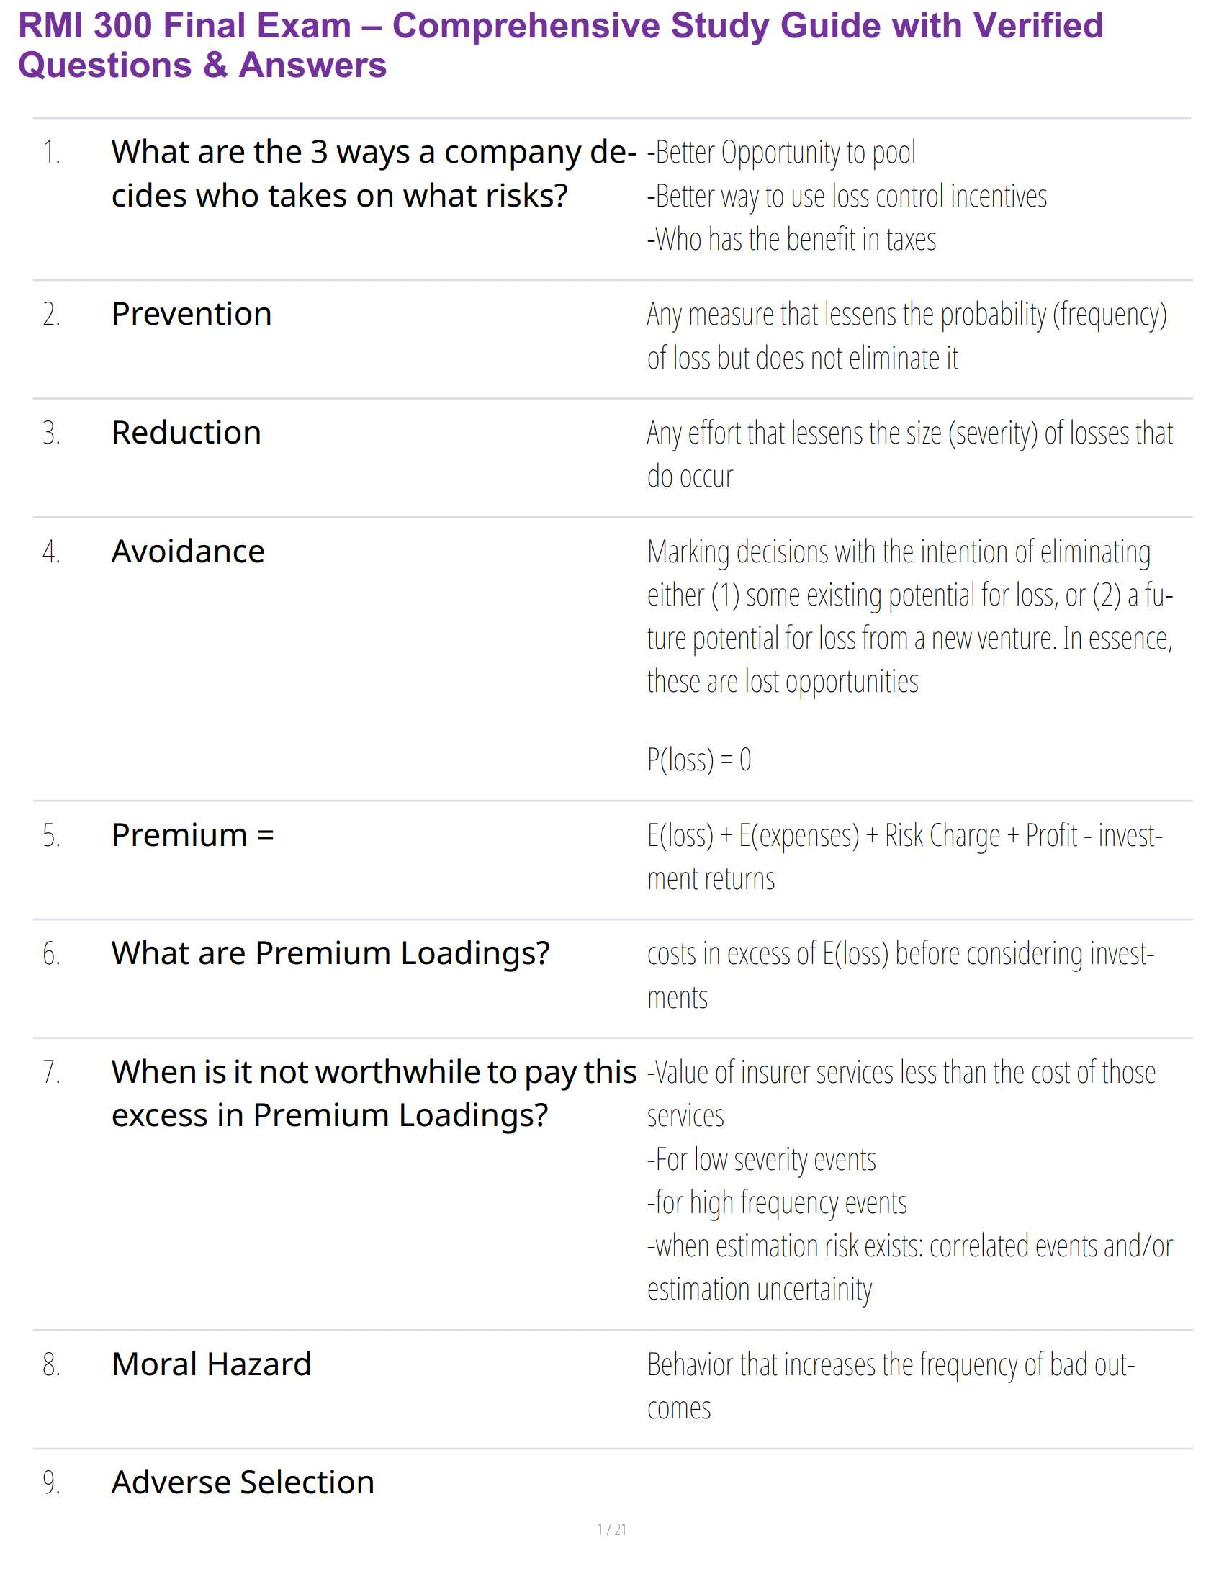Viewport: 1224px width, 1584px height.
Task: Click the 'Premium =' term
Action: pos(192,835)
